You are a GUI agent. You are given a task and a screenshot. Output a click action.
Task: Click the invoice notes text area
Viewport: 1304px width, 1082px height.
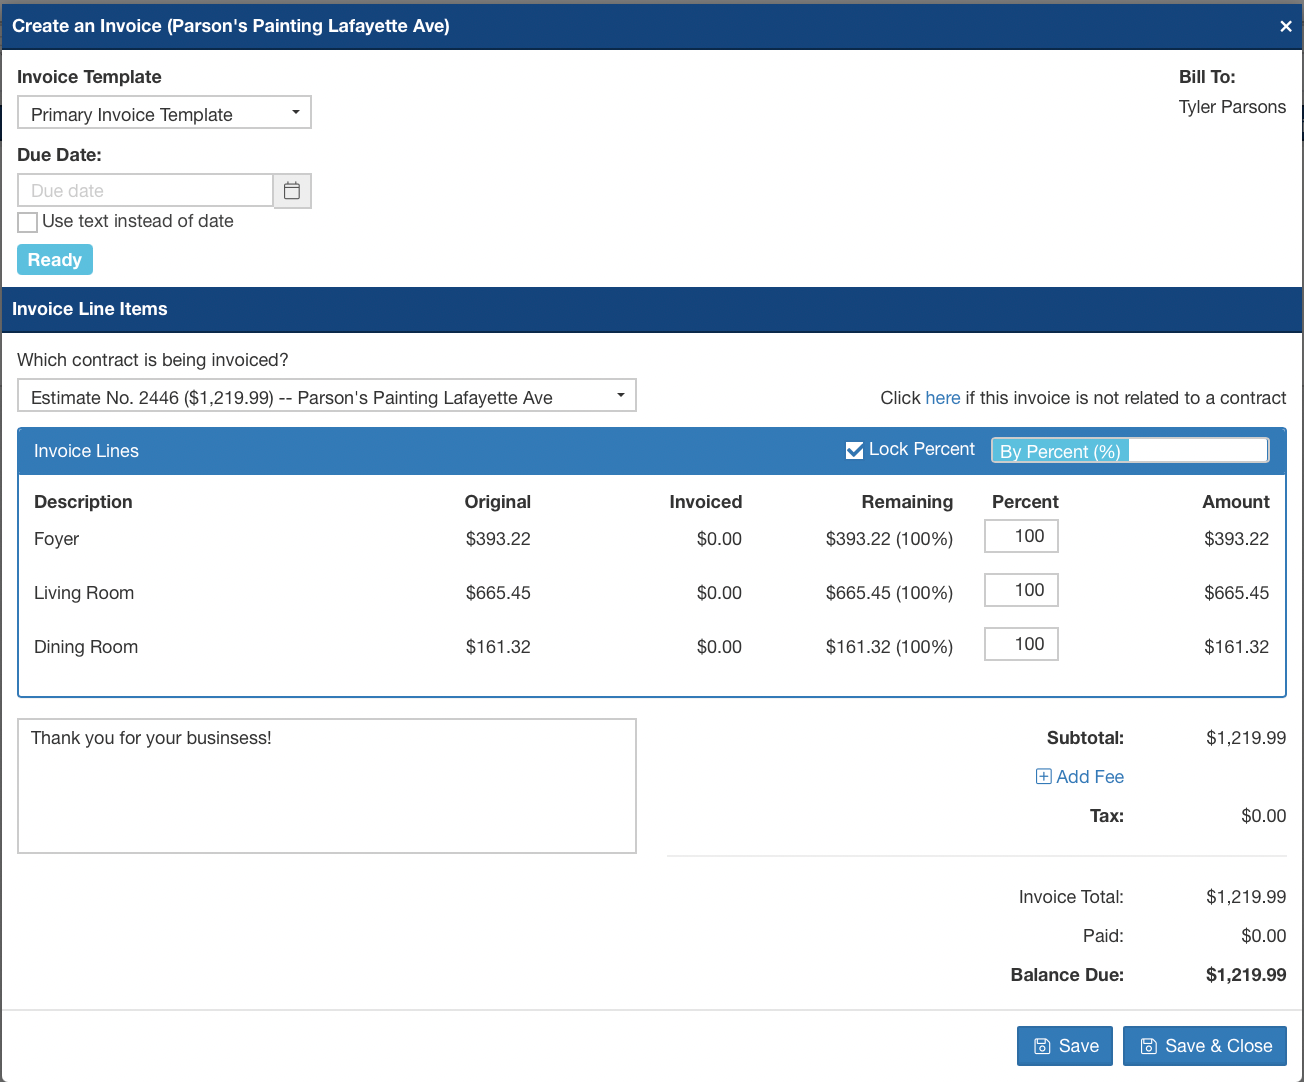click(x=327, y=785)
